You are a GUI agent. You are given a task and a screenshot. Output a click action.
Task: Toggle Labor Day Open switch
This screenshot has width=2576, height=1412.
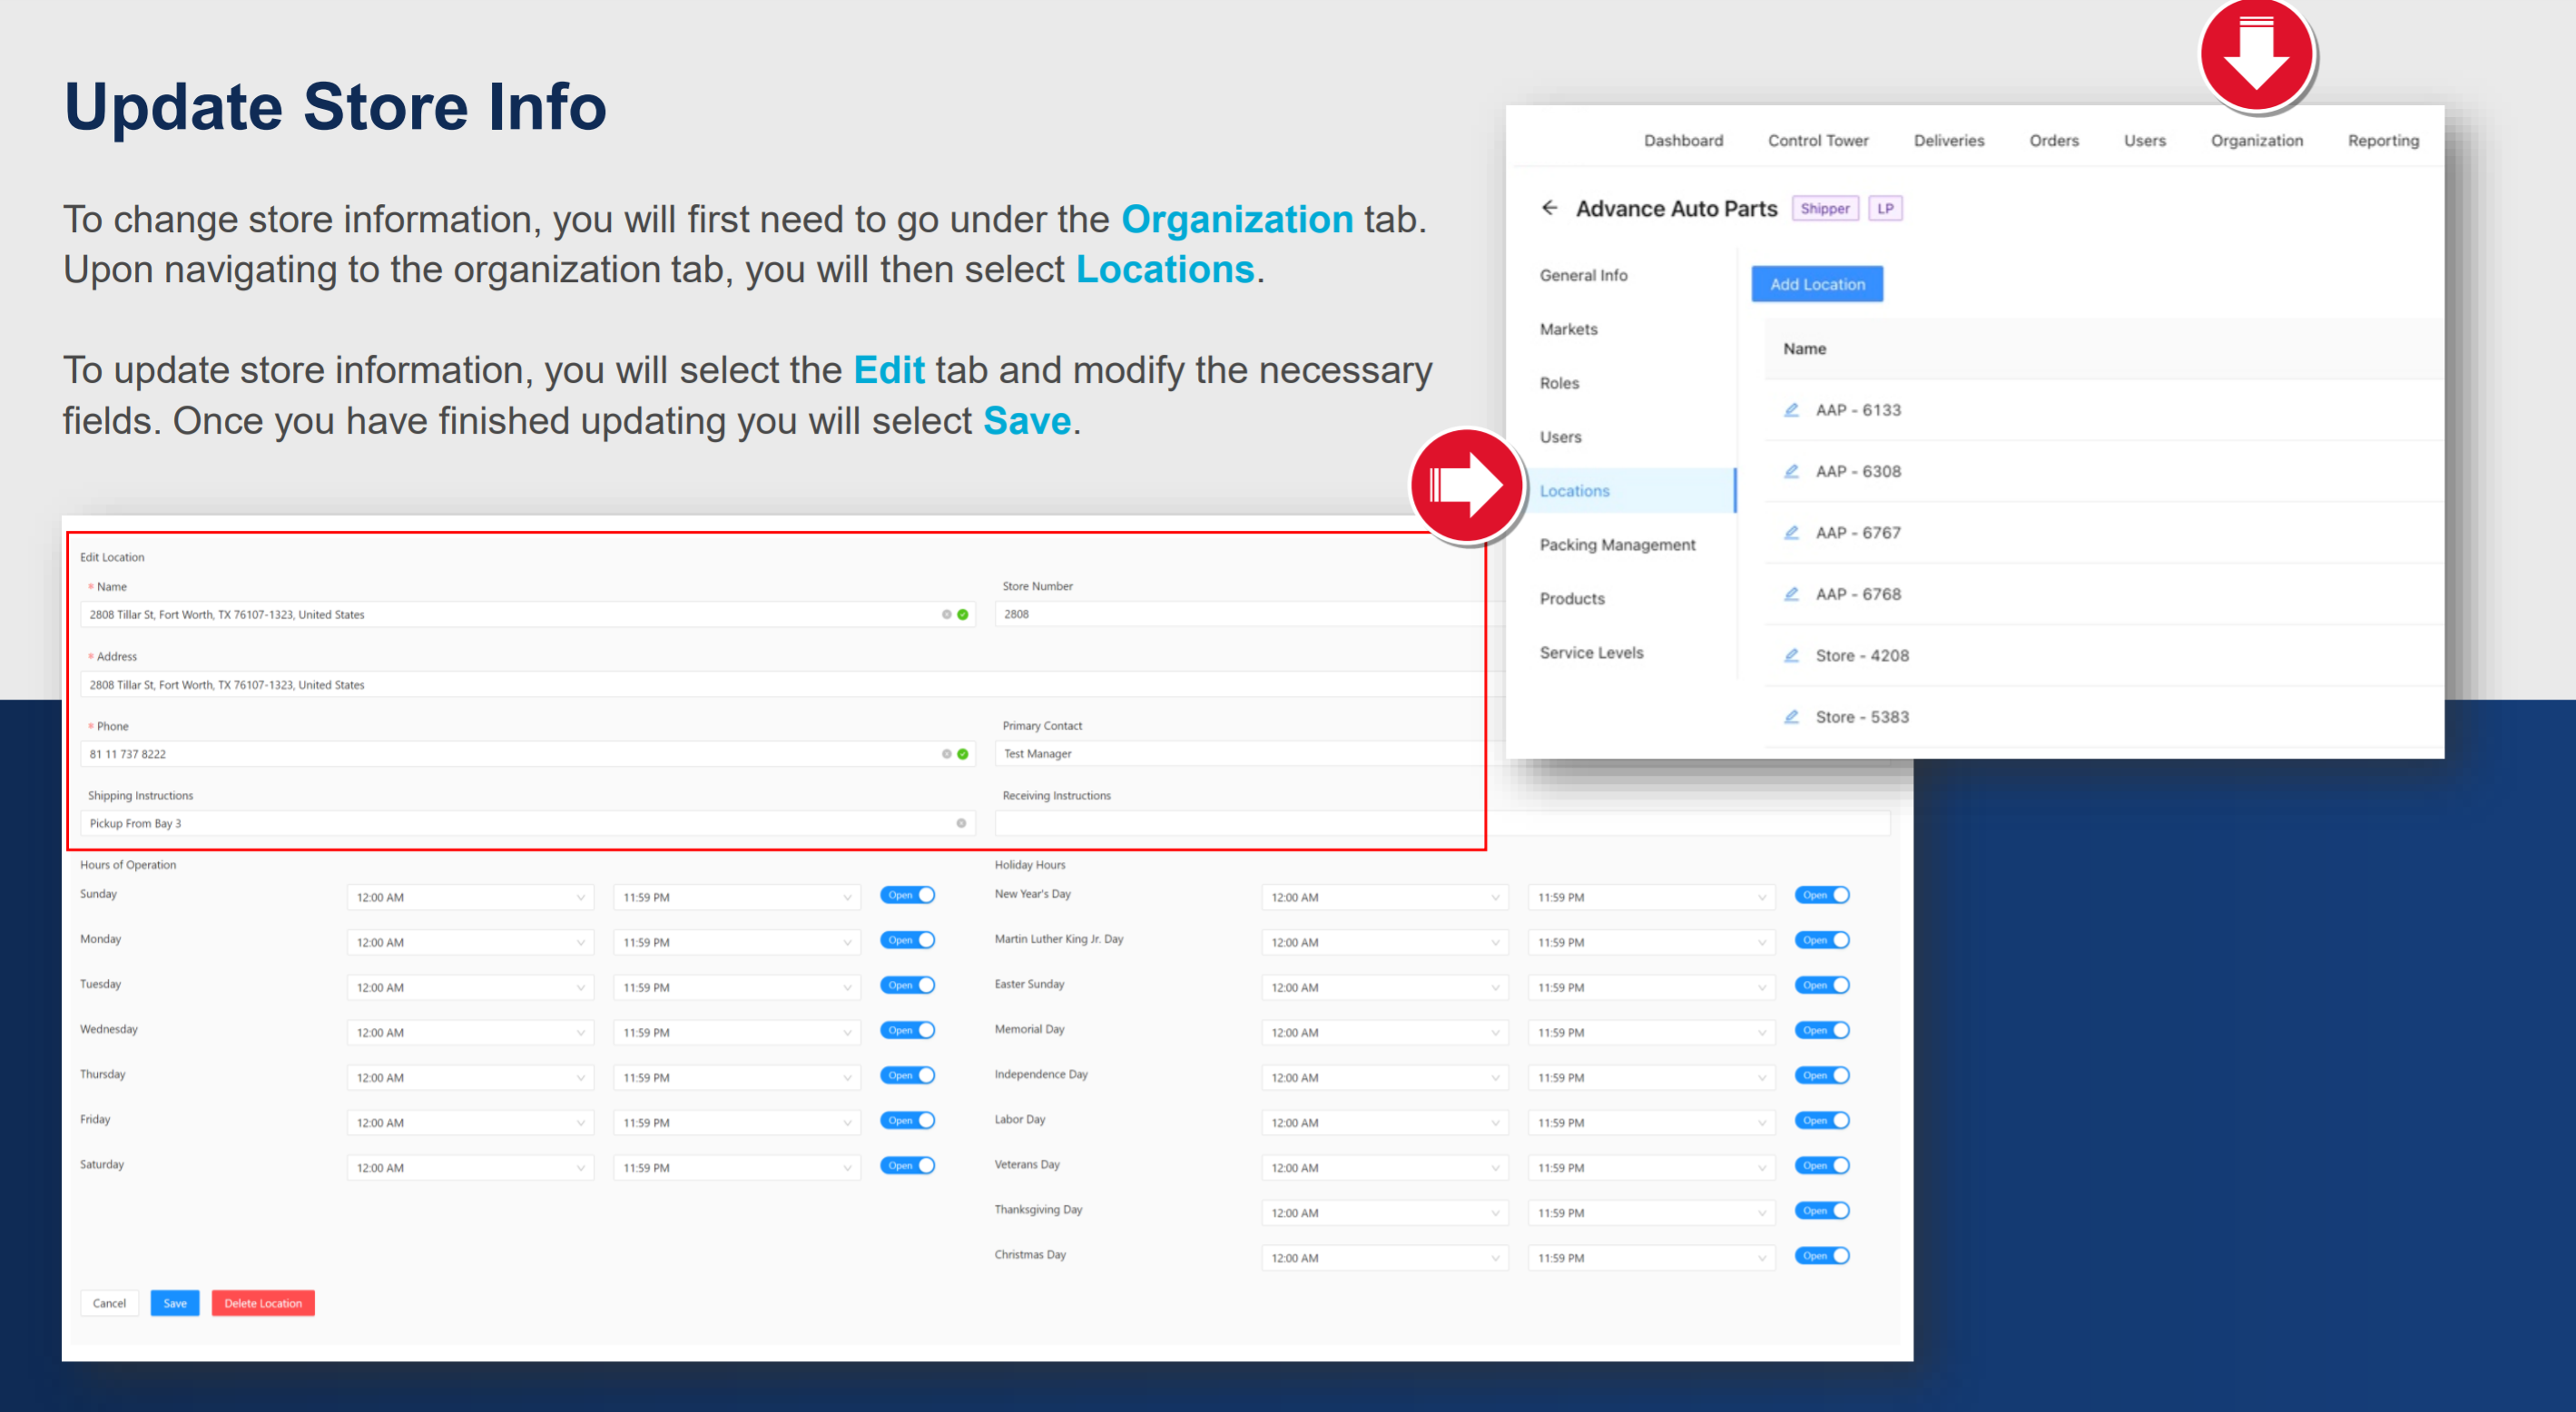coord(1822,1120)
